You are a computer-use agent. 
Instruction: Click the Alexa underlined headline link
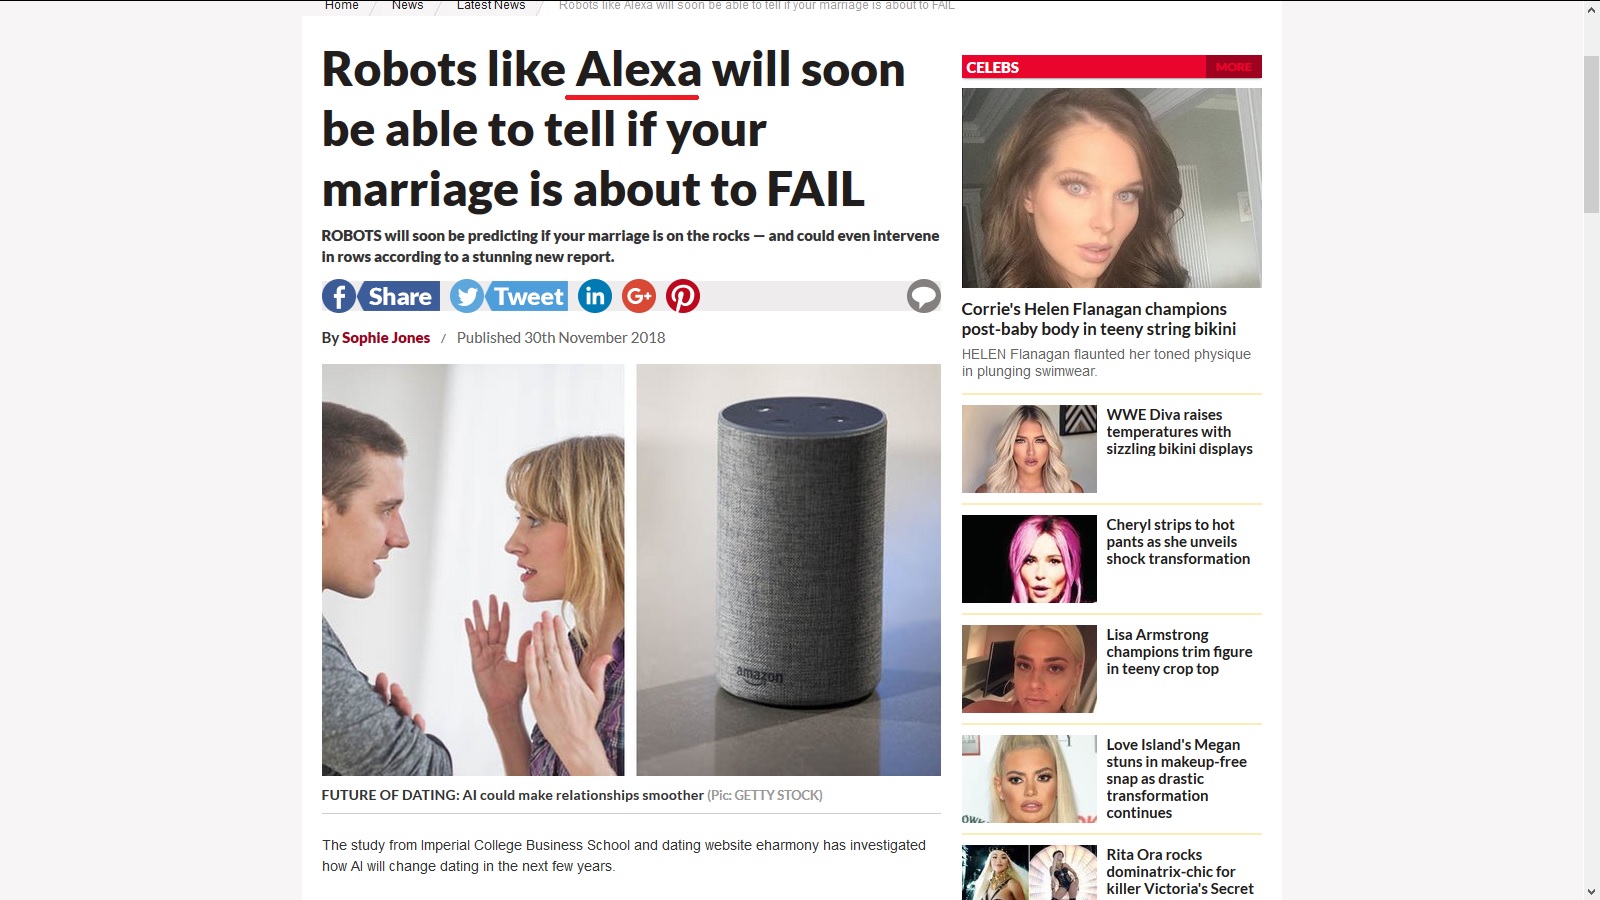638,71
